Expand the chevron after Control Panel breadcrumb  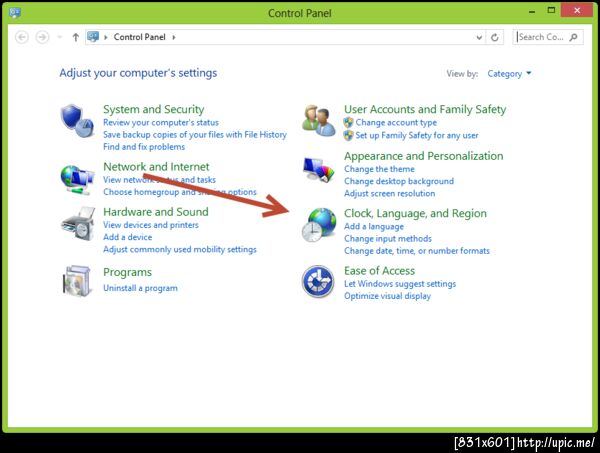(174, 37)
